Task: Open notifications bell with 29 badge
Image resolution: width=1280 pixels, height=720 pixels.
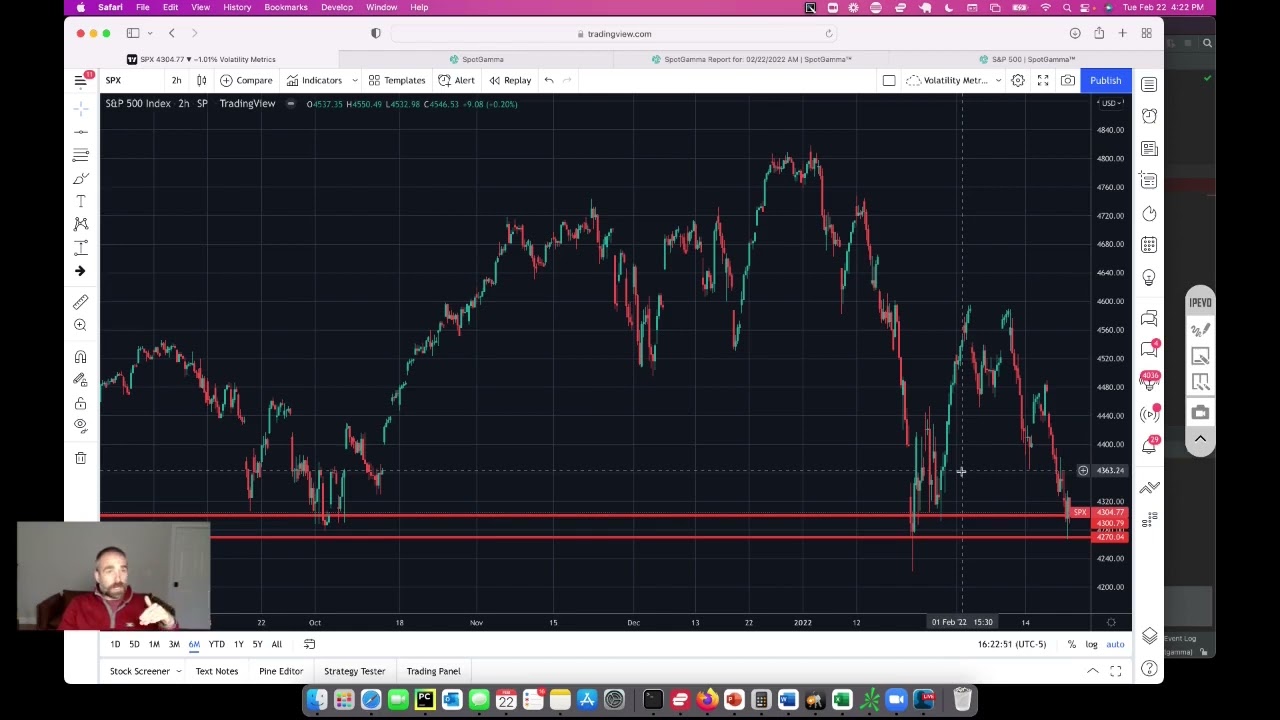Action: coord(1149,446)
